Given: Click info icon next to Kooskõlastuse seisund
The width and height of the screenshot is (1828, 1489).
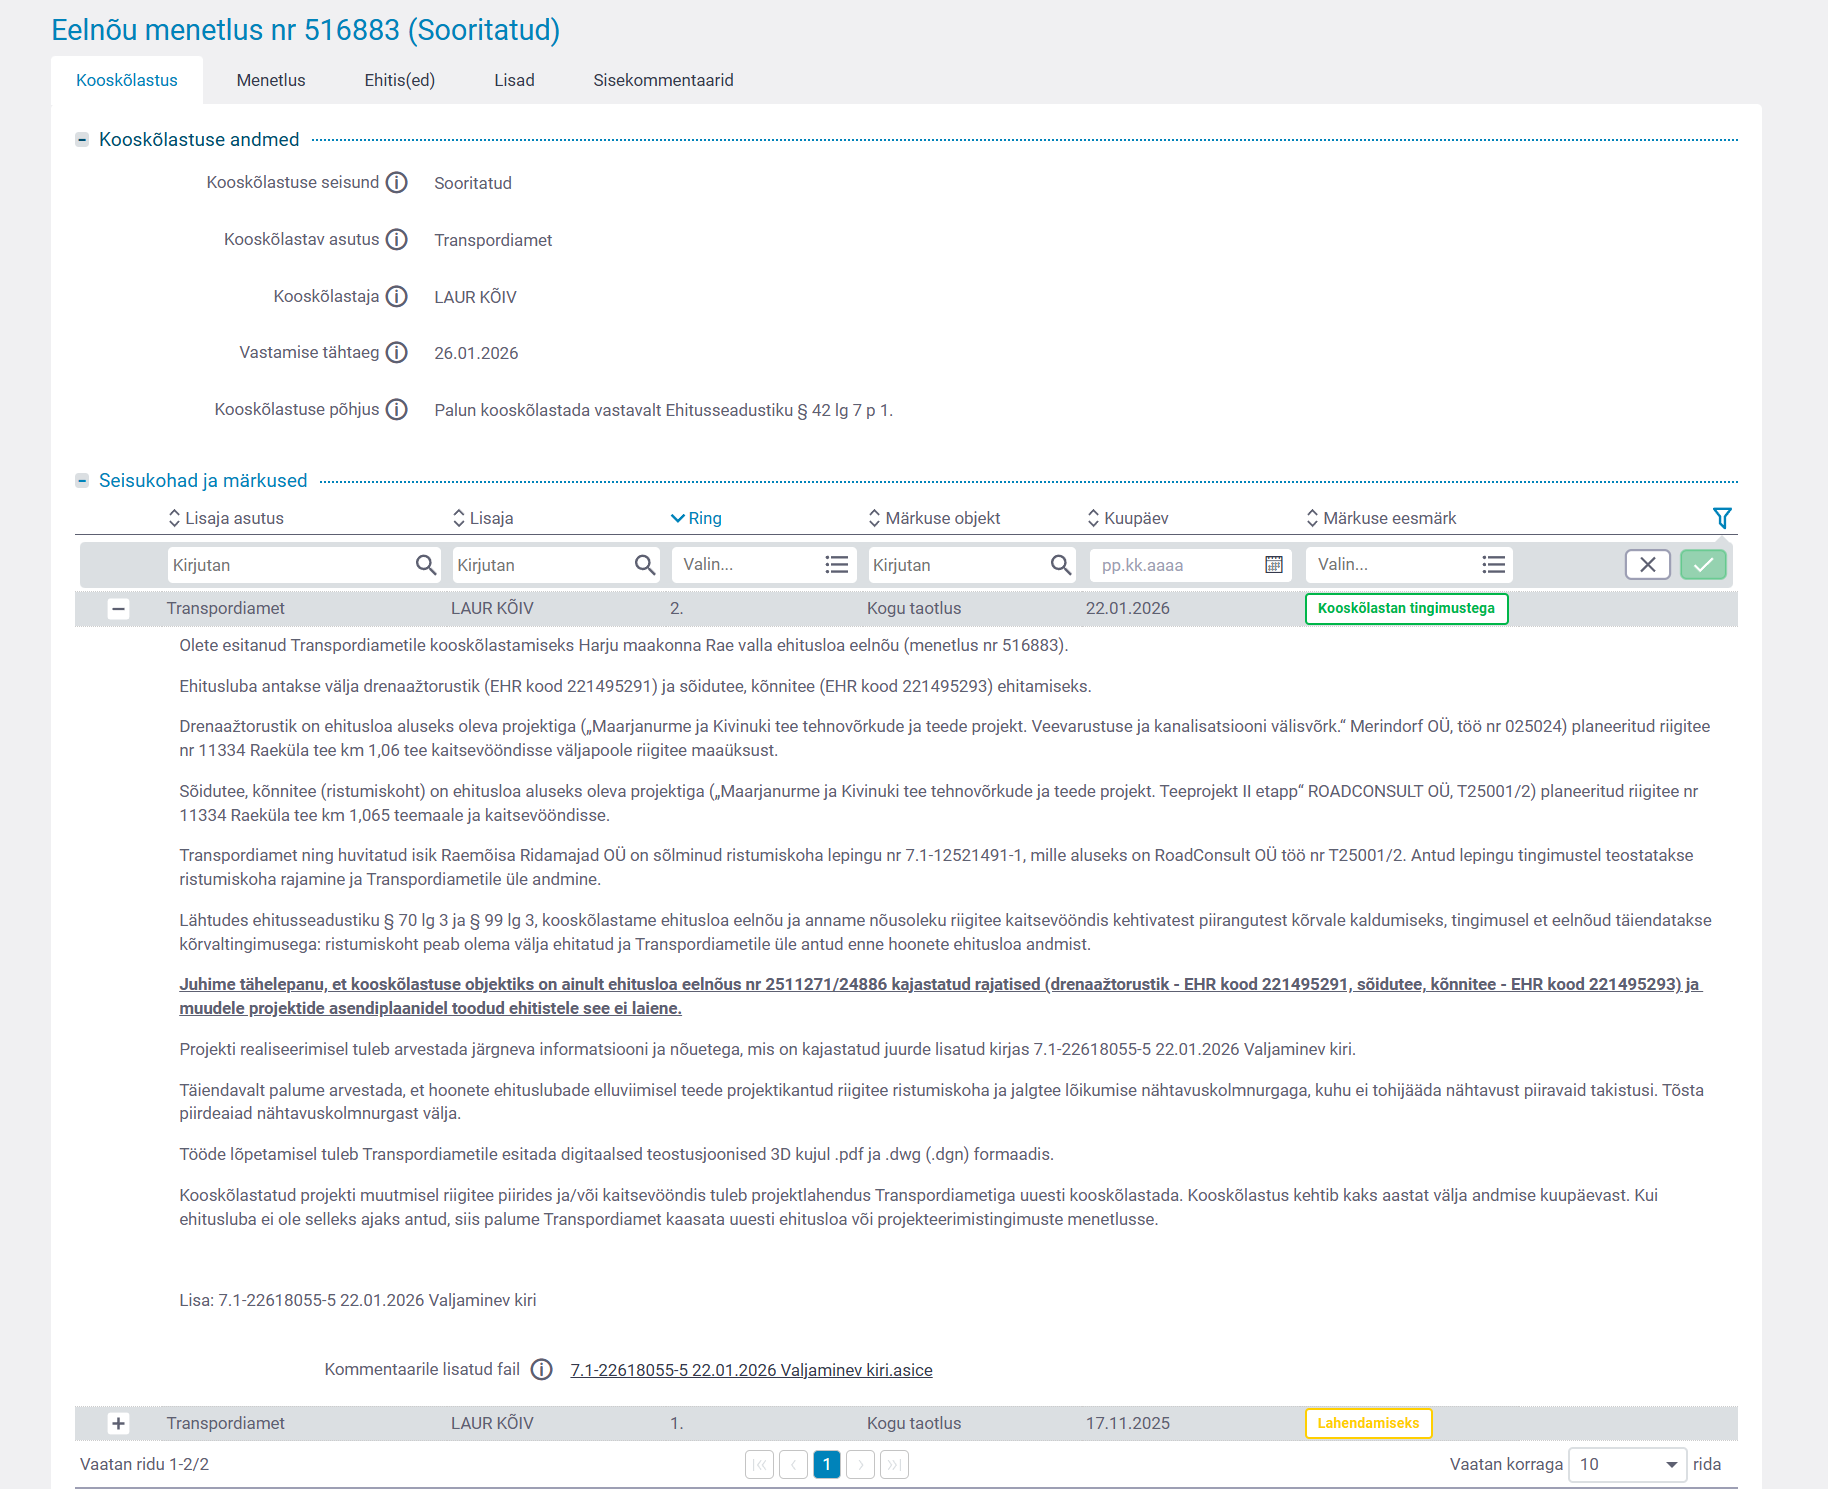Looking at the screenshot, I should click(397, 182).
